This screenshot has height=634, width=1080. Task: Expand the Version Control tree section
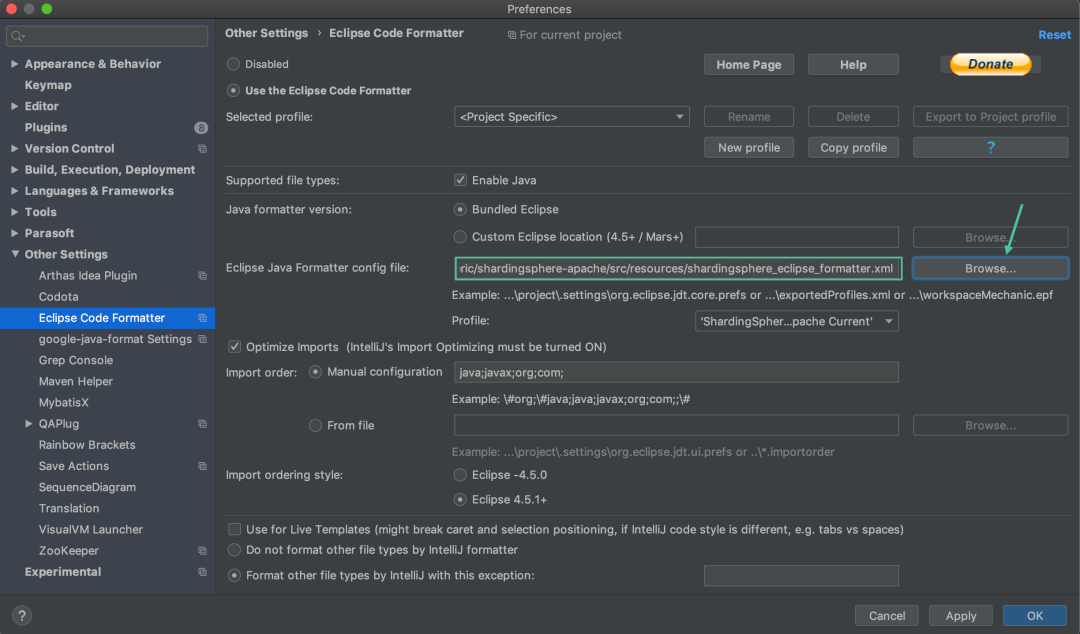point(12,148)
